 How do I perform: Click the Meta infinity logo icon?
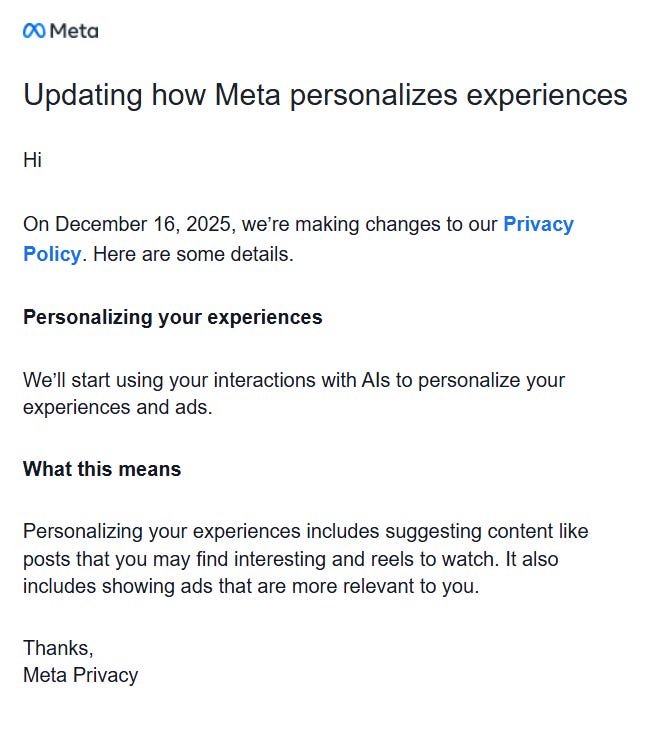[x=34, y=31]
